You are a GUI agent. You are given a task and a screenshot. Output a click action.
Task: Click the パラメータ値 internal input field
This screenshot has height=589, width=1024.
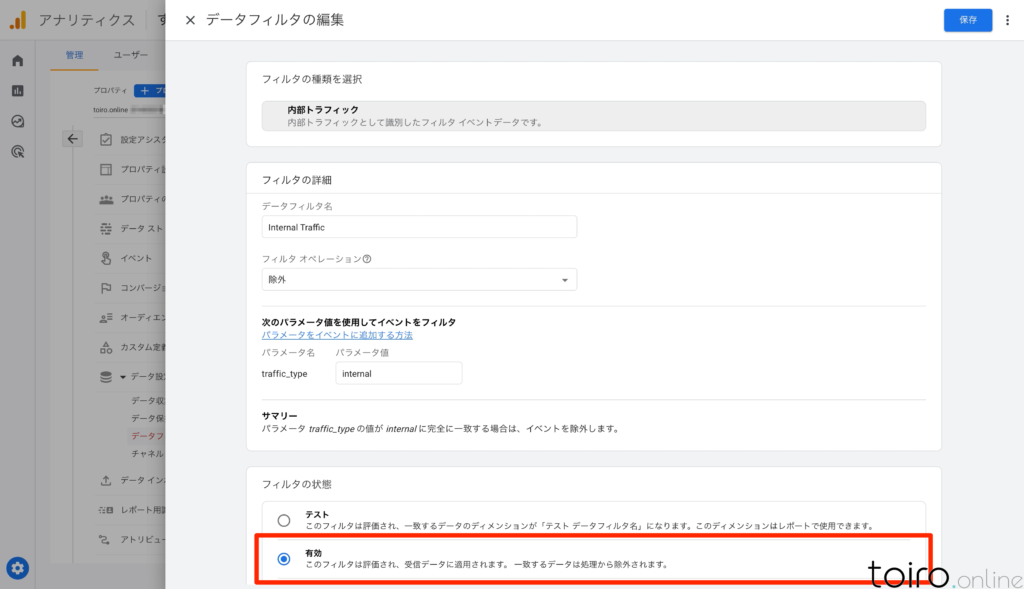[x=398, y=373]
